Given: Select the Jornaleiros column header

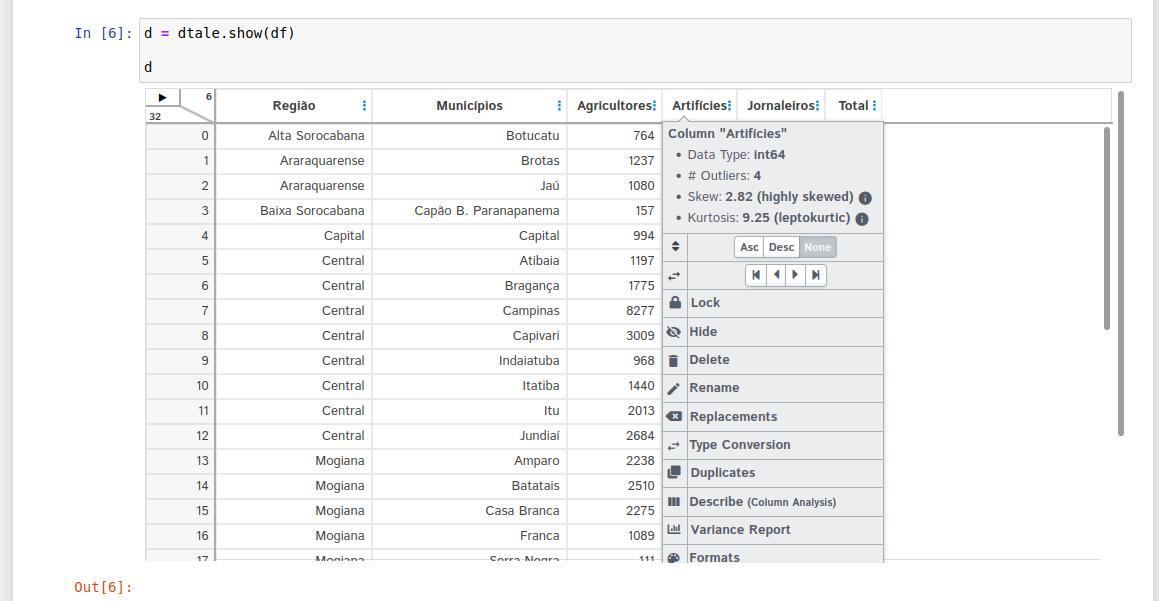Looking at the screenshot, I should tap(781, 106).
